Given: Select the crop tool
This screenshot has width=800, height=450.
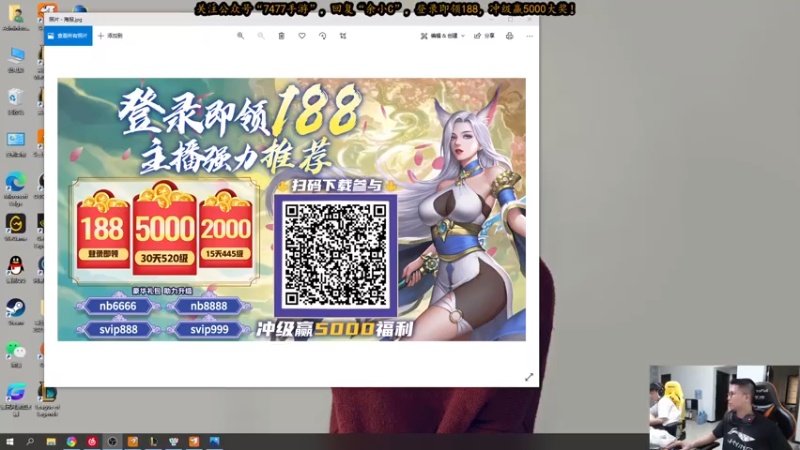Looking at the screenshot, I should pos(343,36).
